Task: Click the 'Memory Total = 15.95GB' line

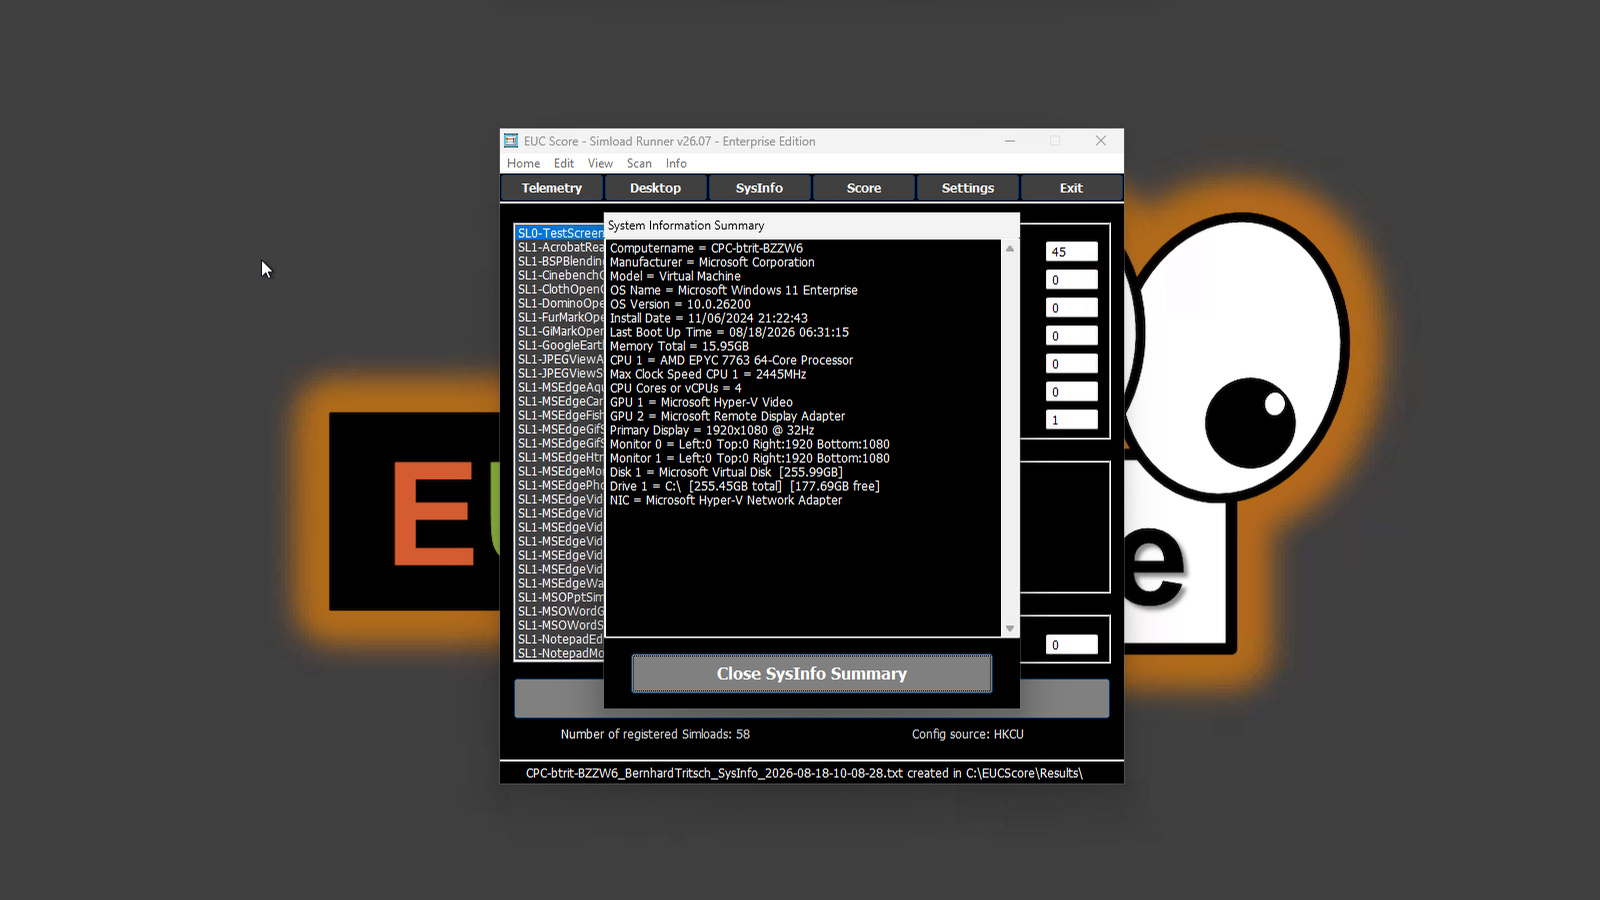Action: 679,346
